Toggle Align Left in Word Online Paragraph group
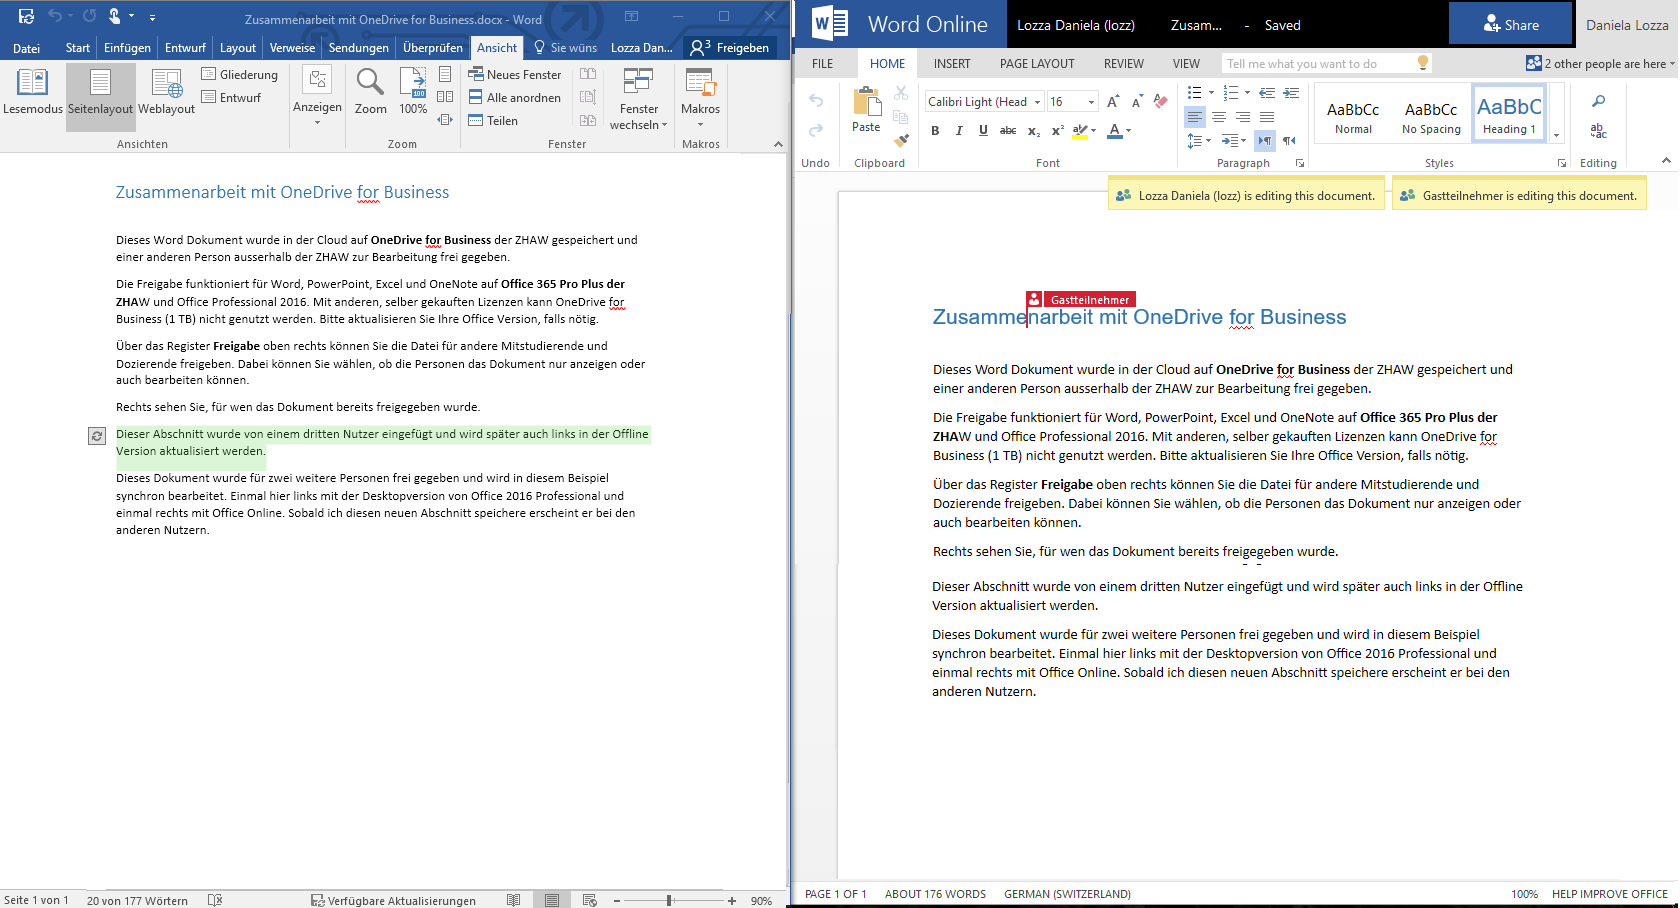 pos(1195,117)
